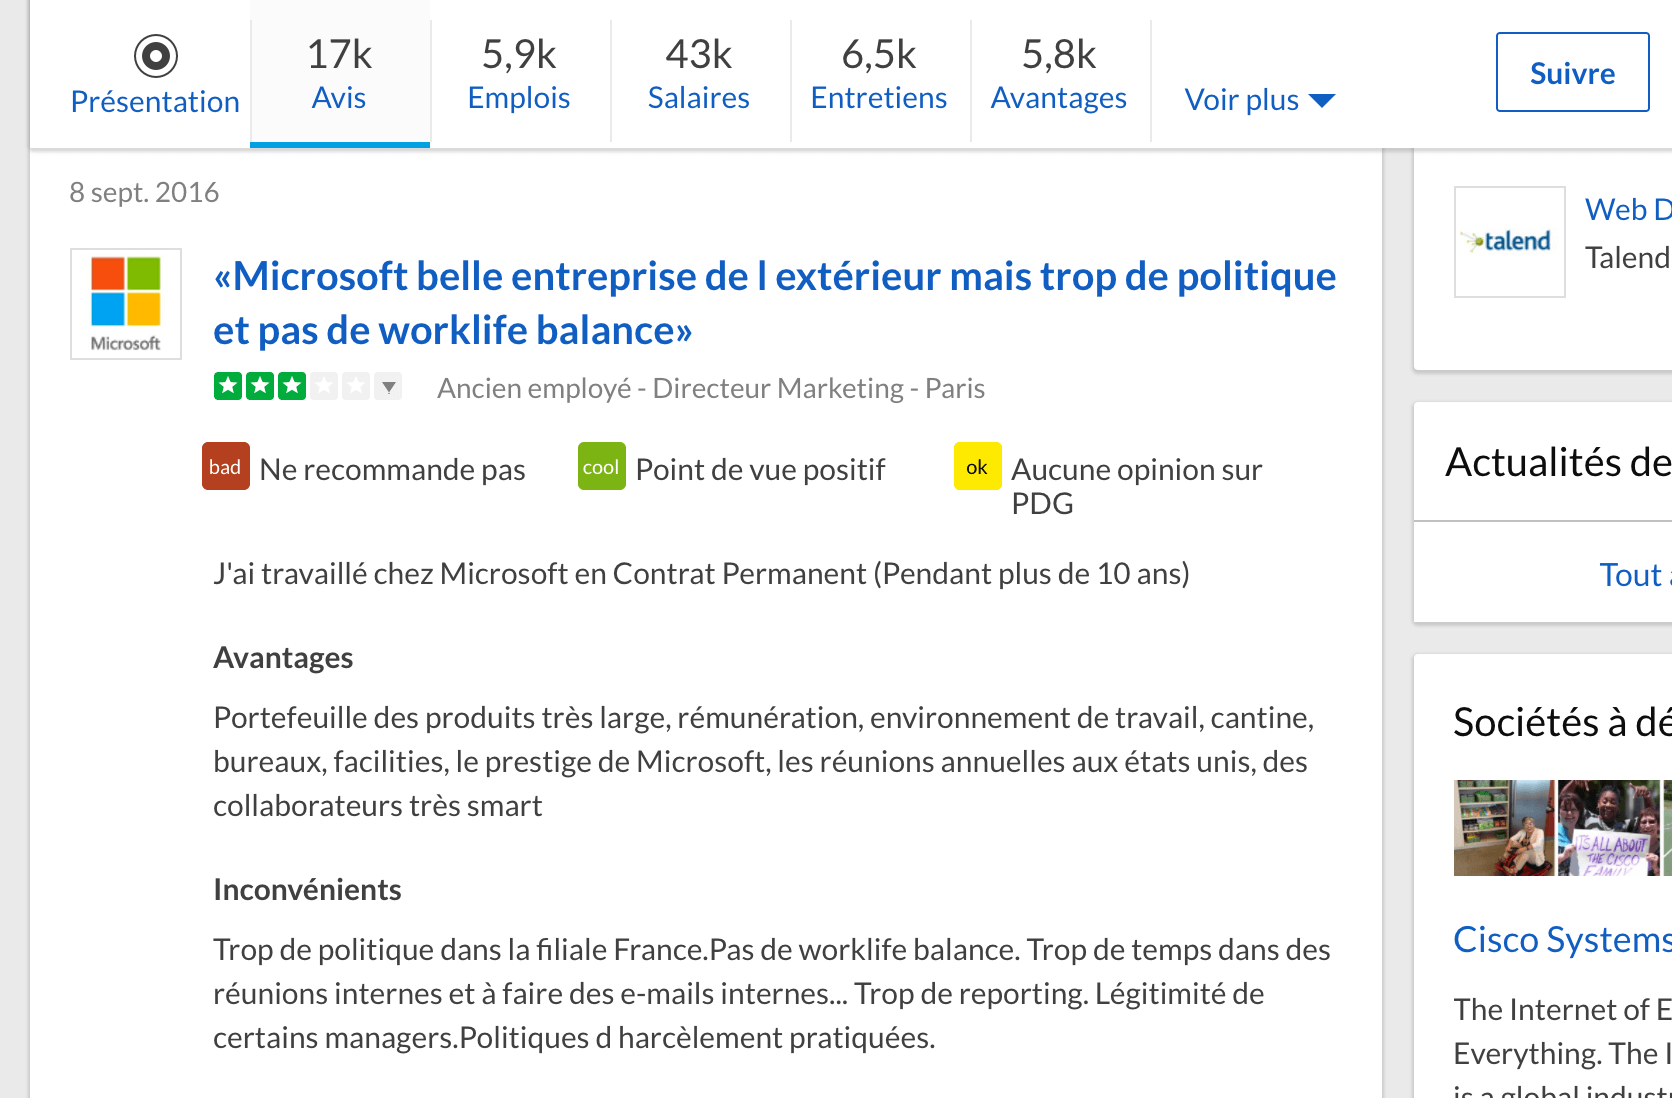1672x1098 pixels.
Task: Open the Emplois tab
Action: 519,74
